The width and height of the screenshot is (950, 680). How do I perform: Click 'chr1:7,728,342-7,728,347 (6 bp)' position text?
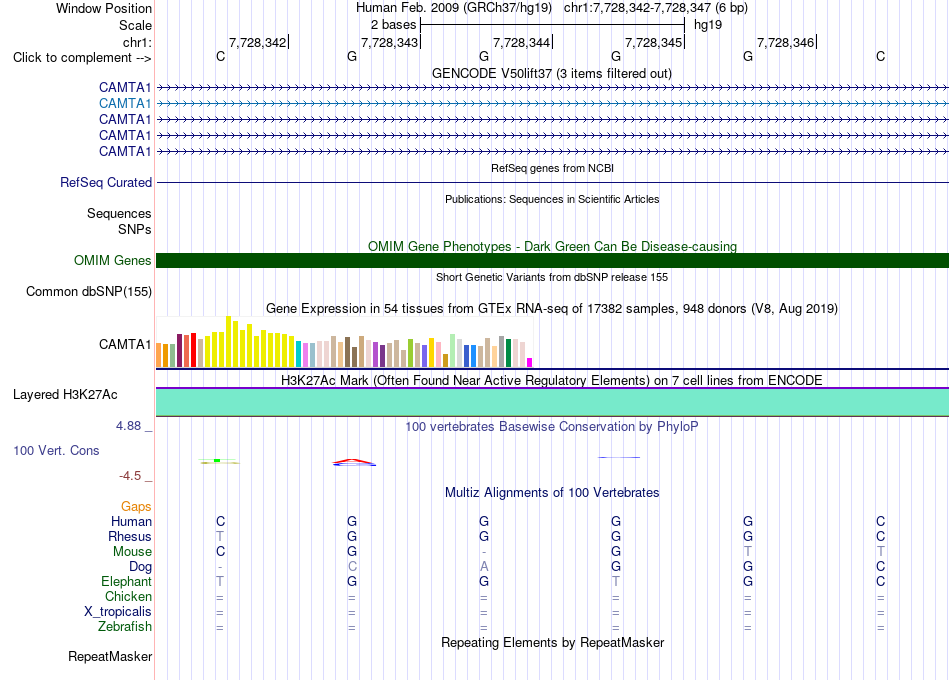coord(656,8)
